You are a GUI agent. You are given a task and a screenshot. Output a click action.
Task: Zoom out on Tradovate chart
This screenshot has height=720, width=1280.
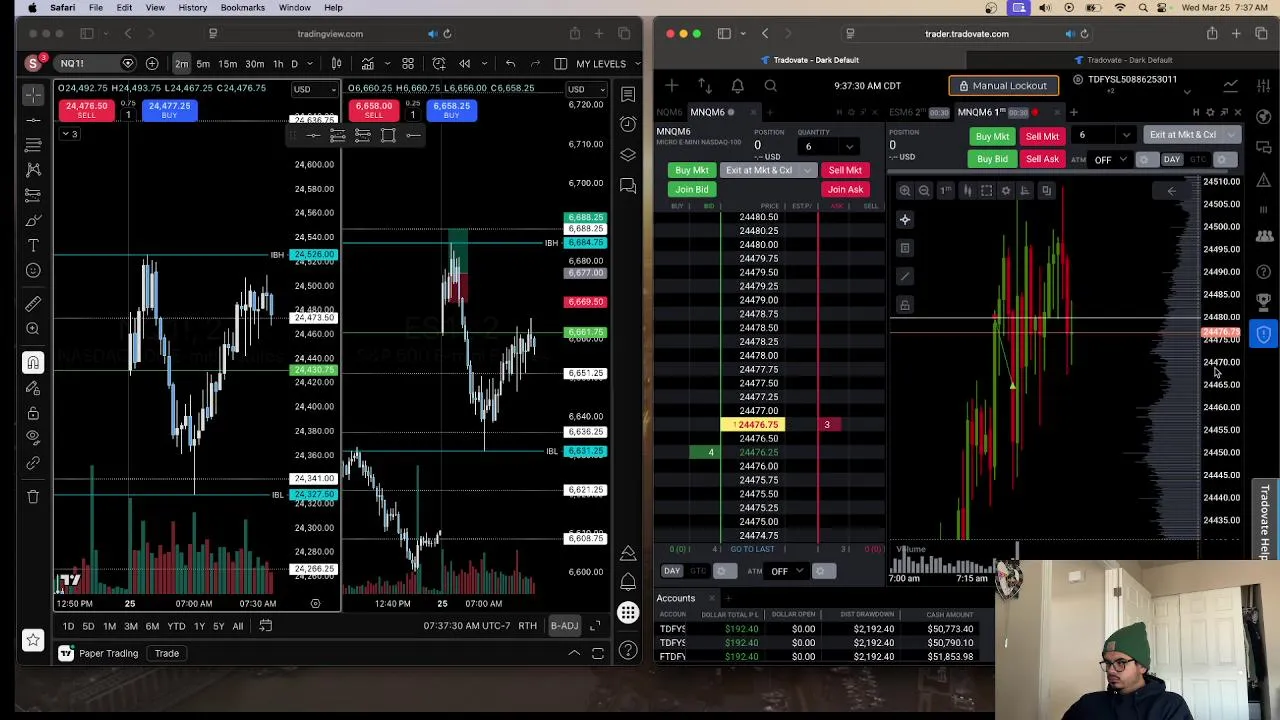tap(924, 190)
